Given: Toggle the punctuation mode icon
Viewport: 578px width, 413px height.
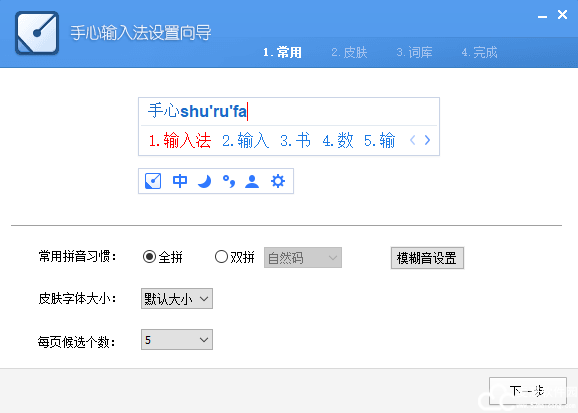Looking at the screenshot, I should pos(229,181).
